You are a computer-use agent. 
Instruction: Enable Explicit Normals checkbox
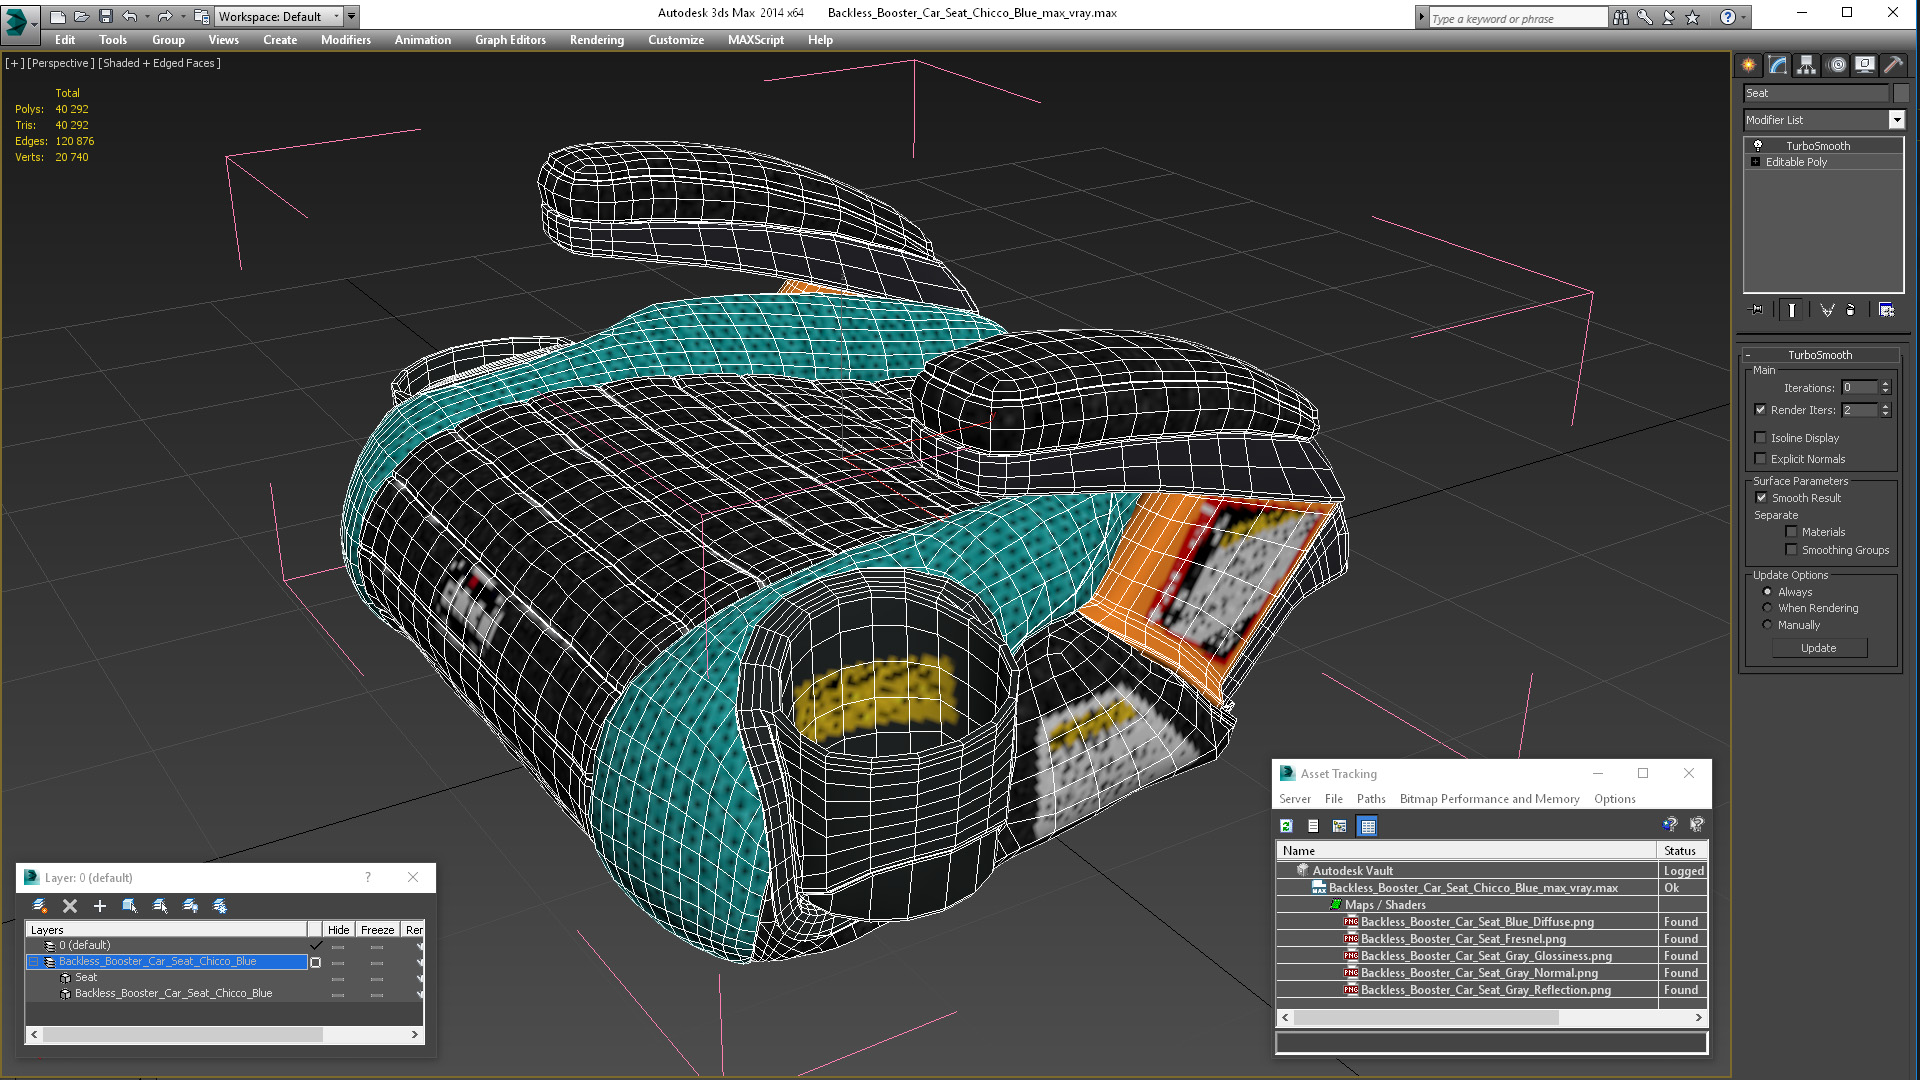(1761, 459)
